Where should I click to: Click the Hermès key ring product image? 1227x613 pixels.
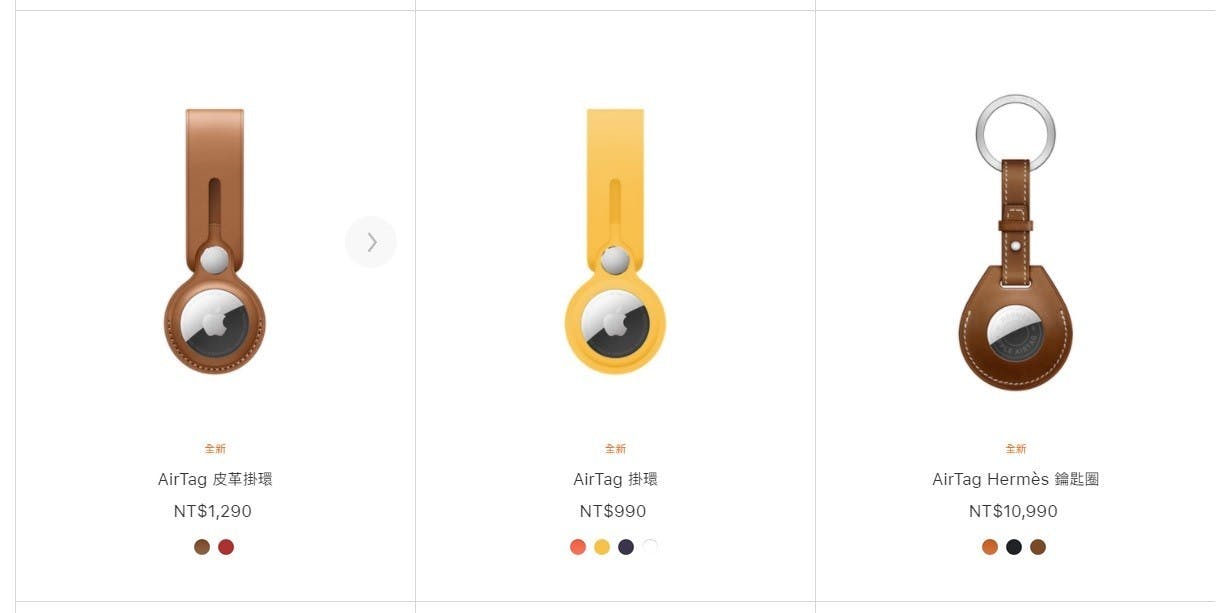[x=1015, y=242]
